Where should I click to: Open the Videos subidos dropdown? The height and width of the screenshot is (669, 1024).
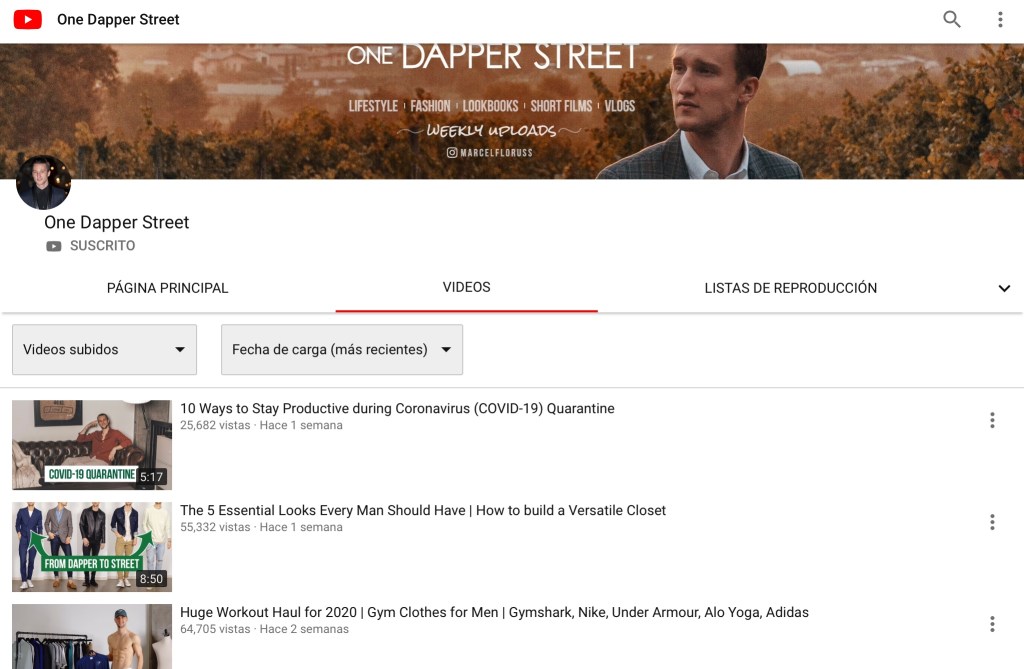(104, 350)
